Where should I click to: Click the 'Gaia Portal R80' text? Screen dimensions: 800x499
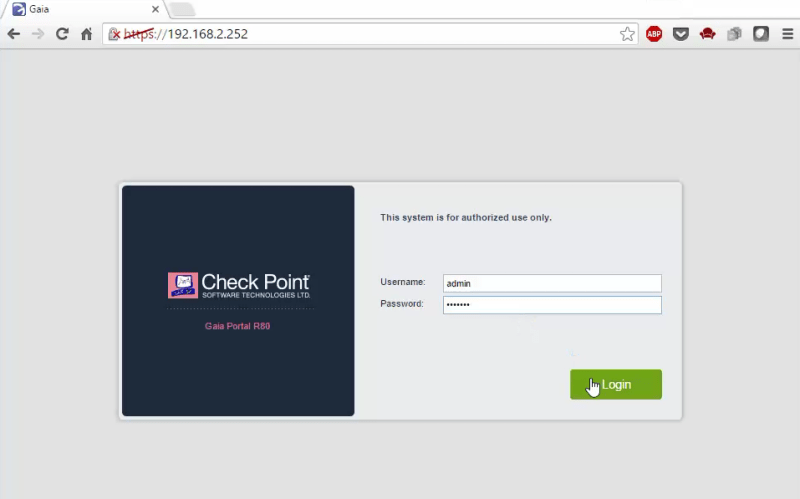[x=238, y=326]
